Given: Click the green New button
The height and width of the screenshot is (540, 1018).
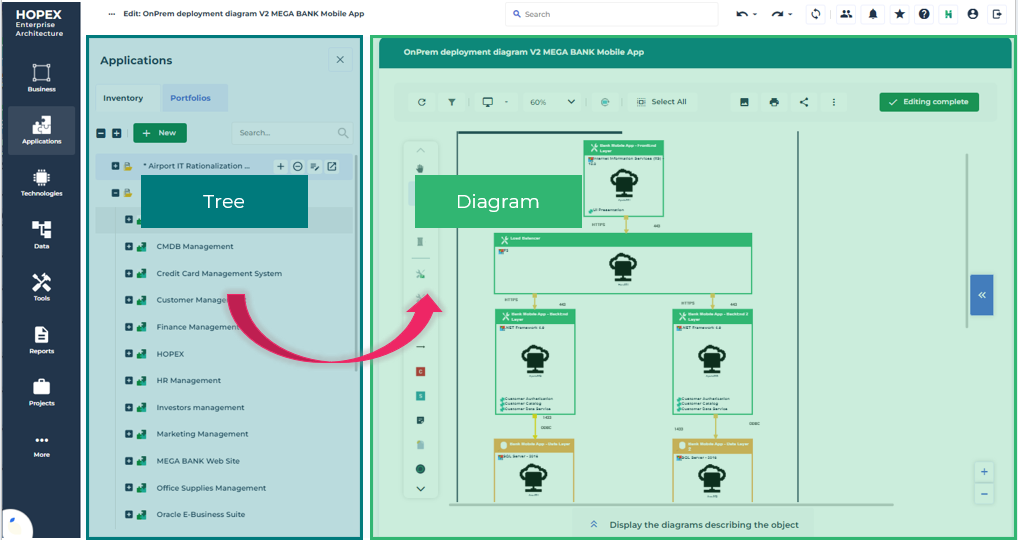Looking at the screenshot, I should click(x=159, y=133).
